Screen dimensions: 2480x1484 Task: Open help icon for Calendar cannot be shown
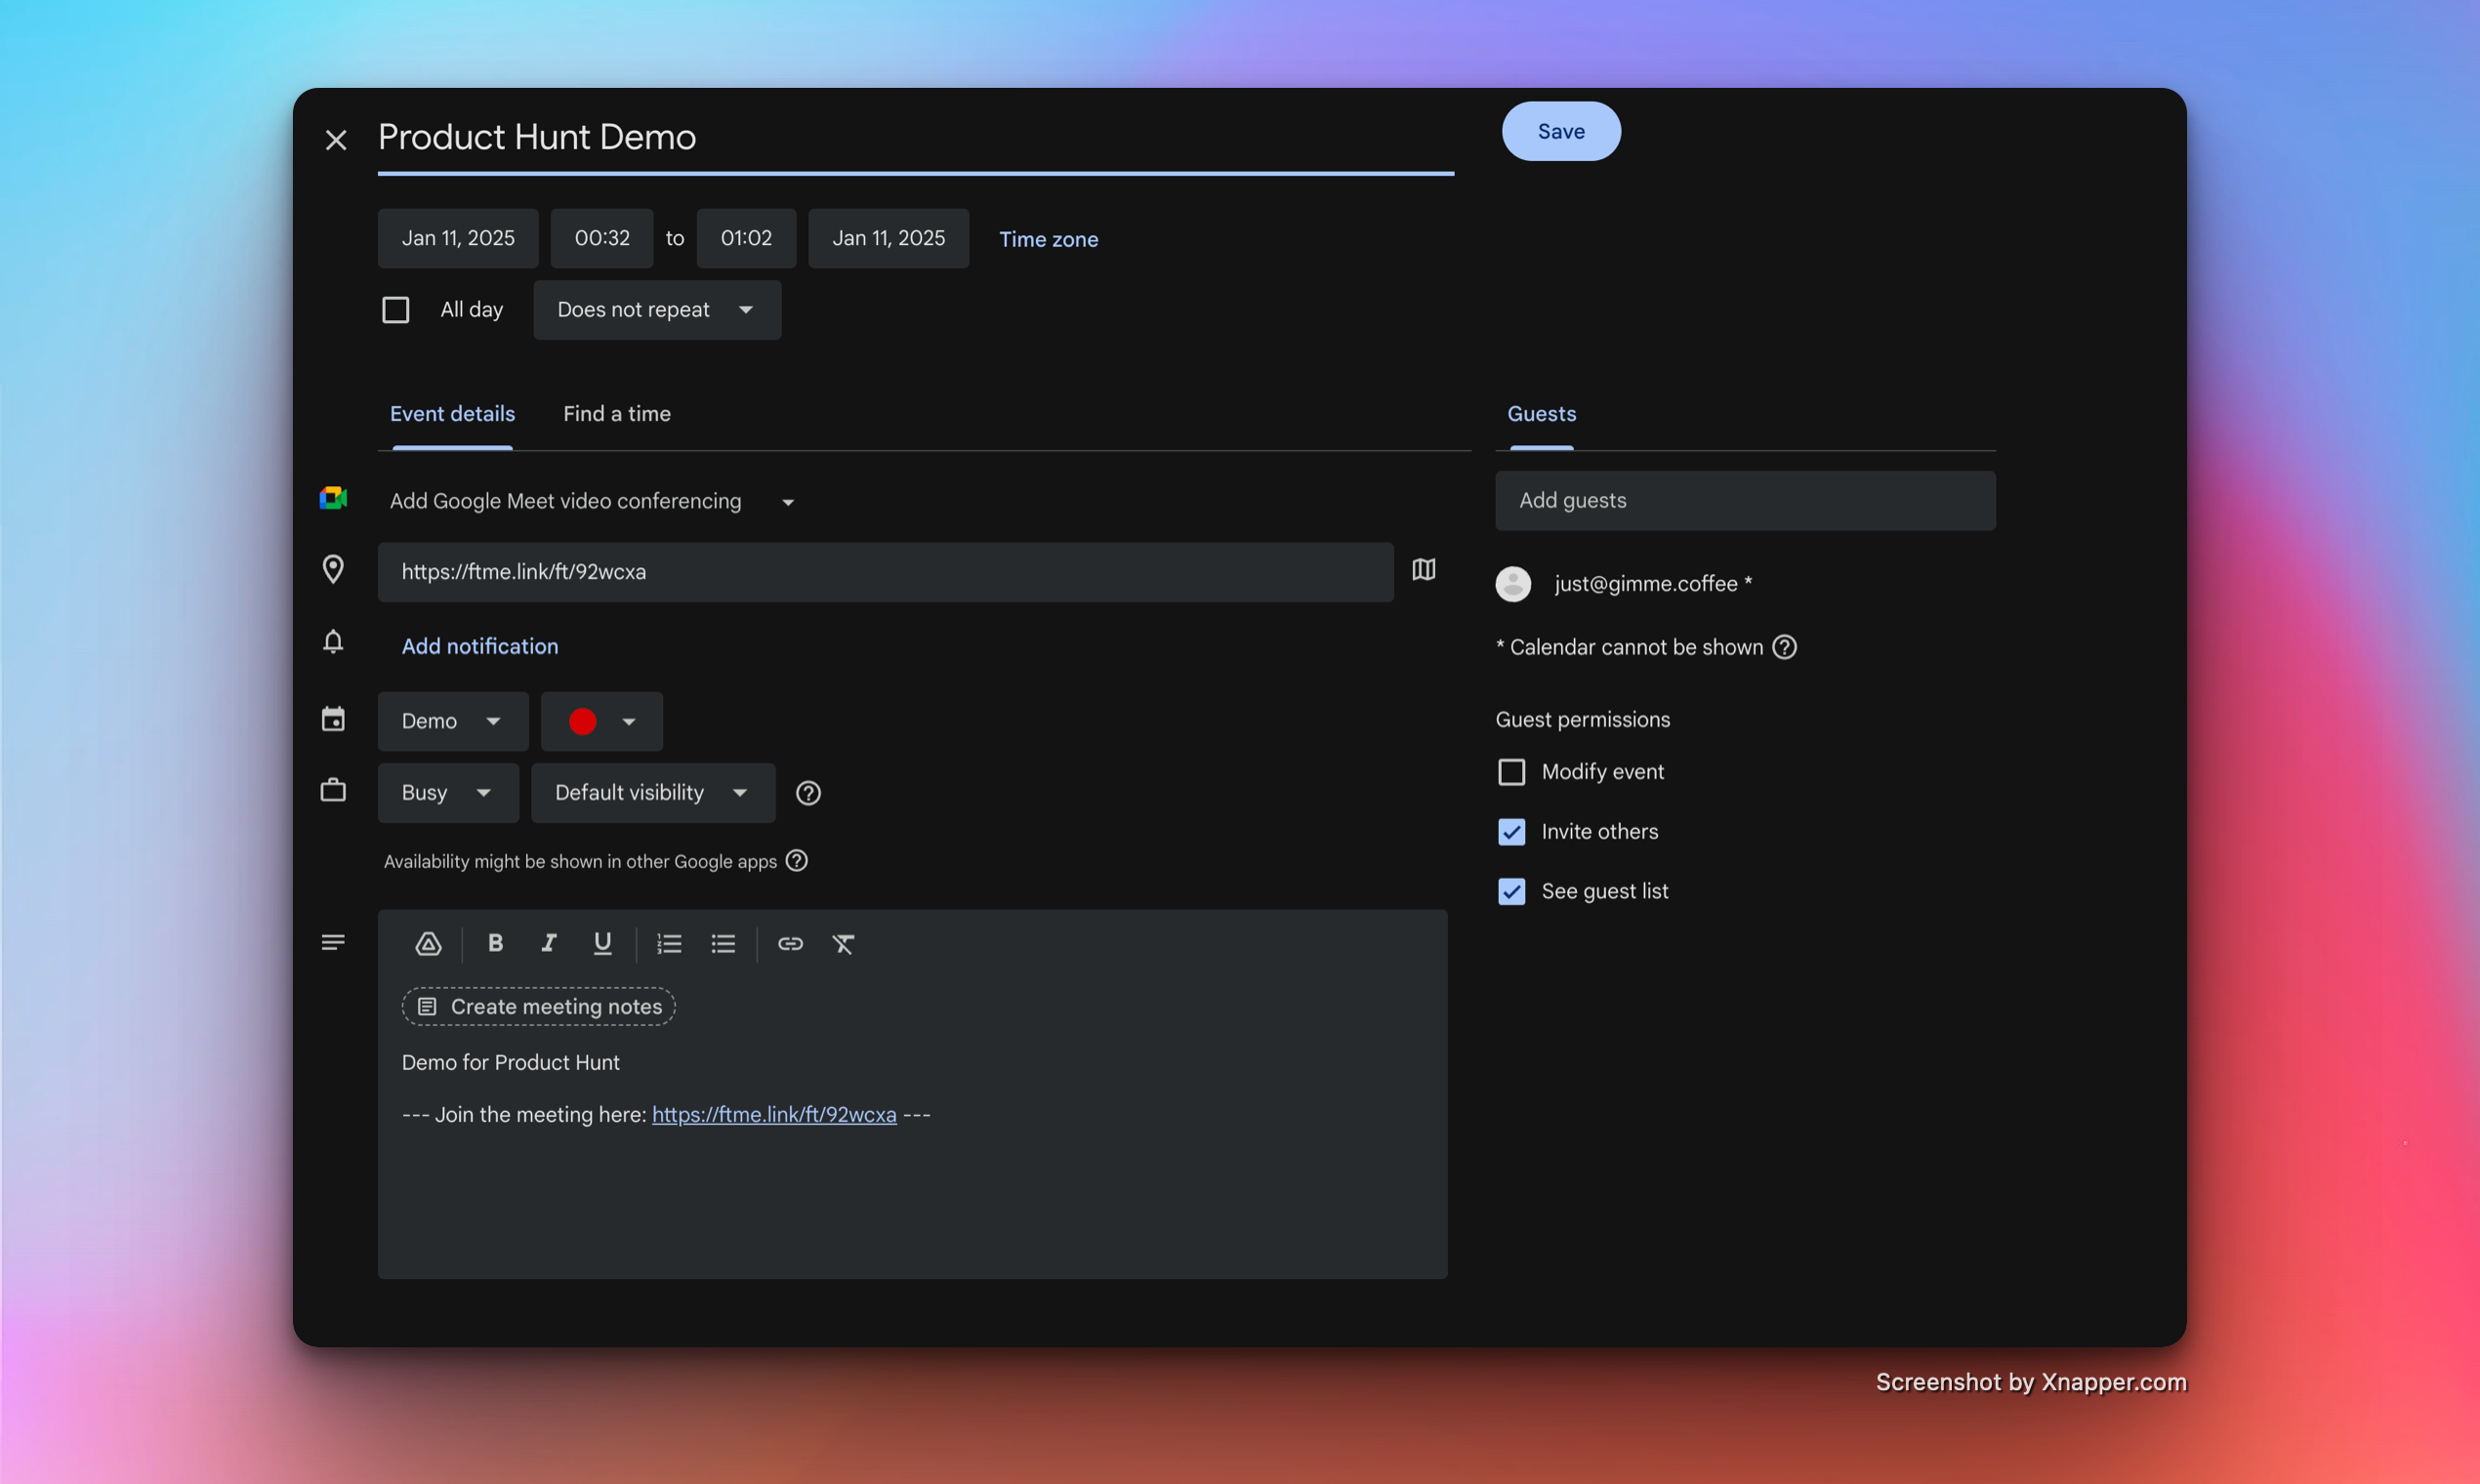[x=1784, y=647]
